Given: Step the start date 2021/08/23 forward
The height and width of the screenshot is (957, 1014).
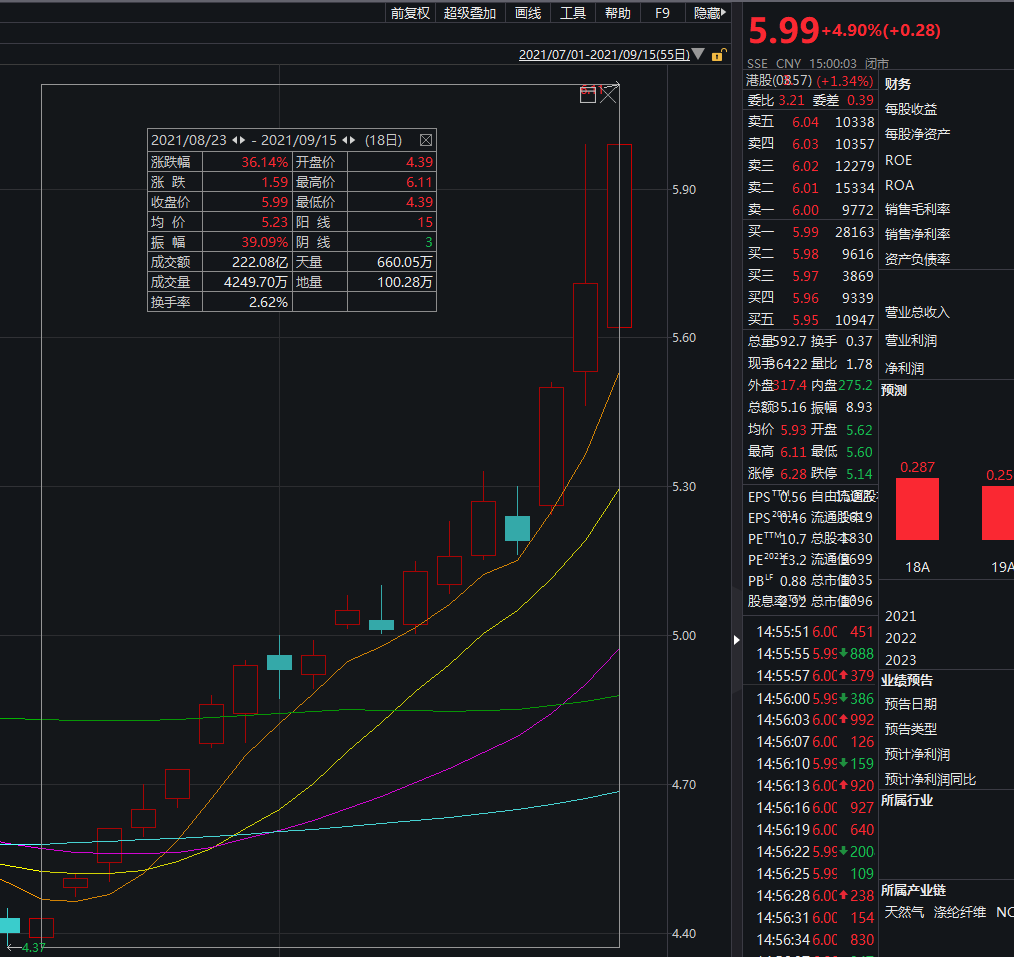Looking at the screenshot, I should pyautogui.click(x=242, y=140).
